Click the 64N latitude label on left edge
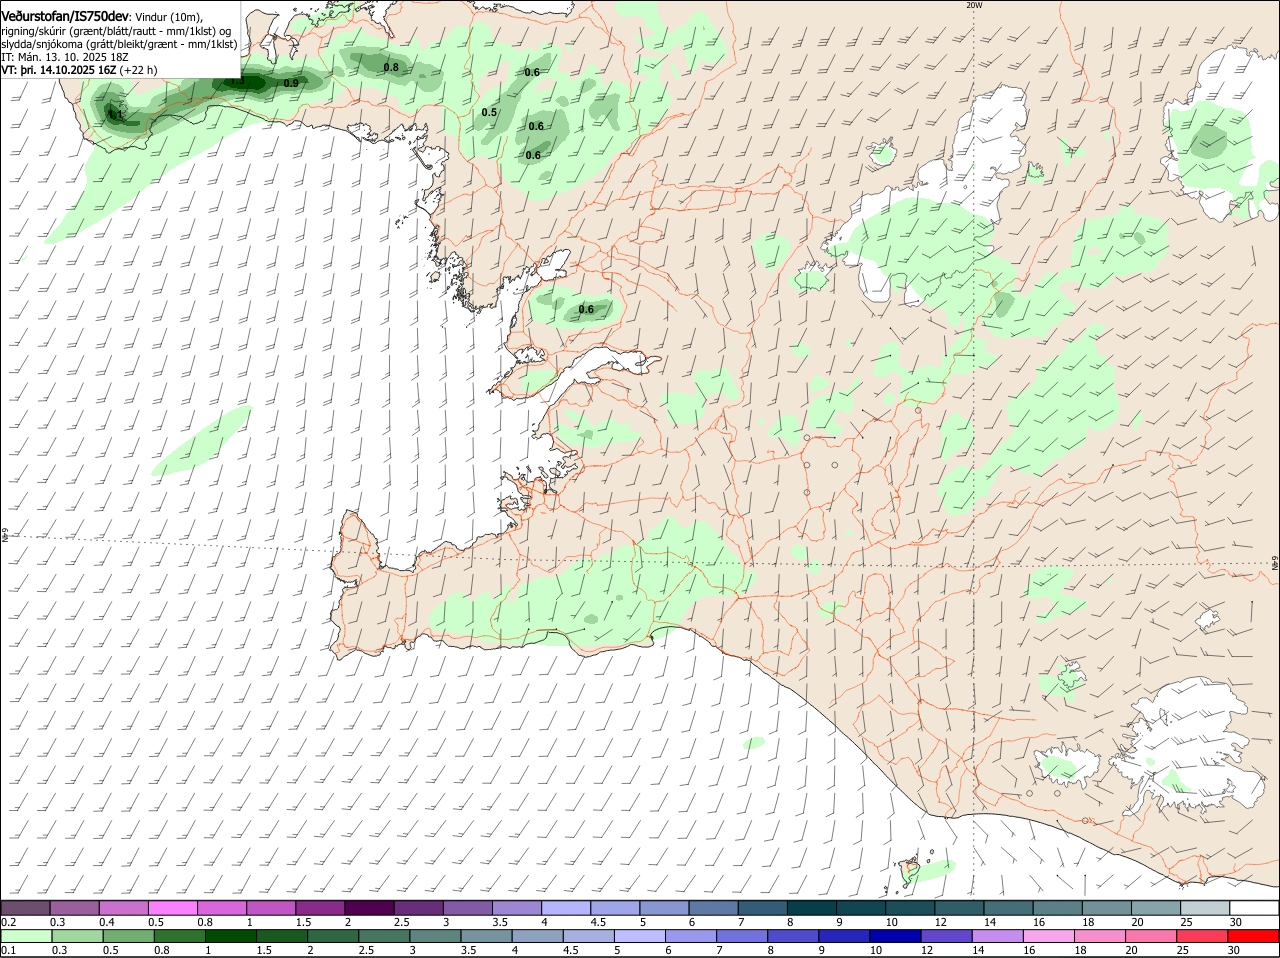The image size is (1280, 958). click(5, 536)
